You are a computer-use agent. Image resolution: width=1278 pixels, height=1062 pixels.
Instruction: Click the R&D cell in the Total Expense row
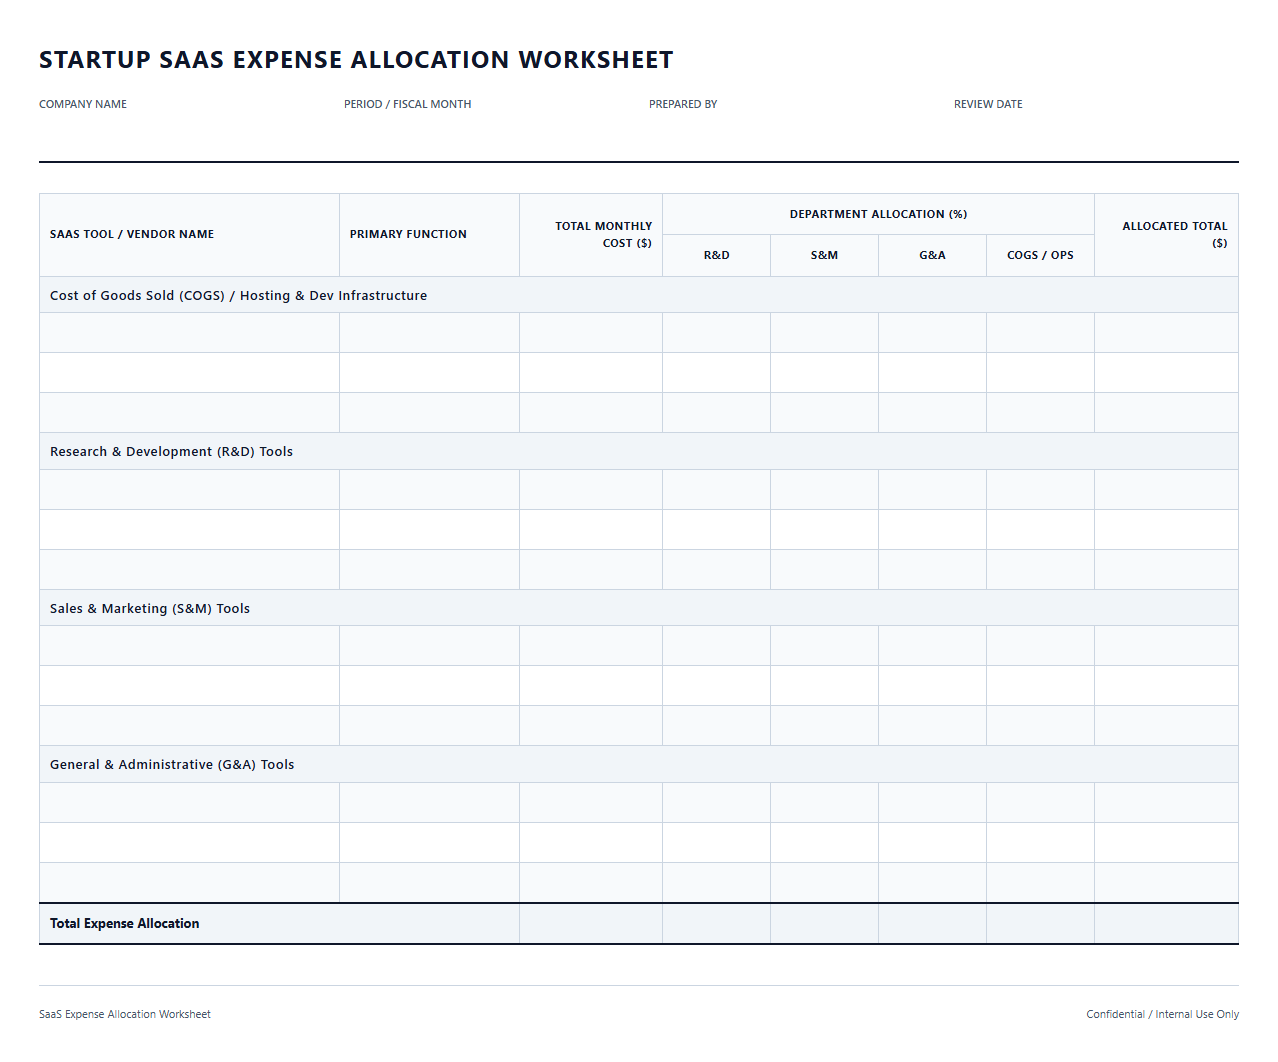[x=716, y=924]
